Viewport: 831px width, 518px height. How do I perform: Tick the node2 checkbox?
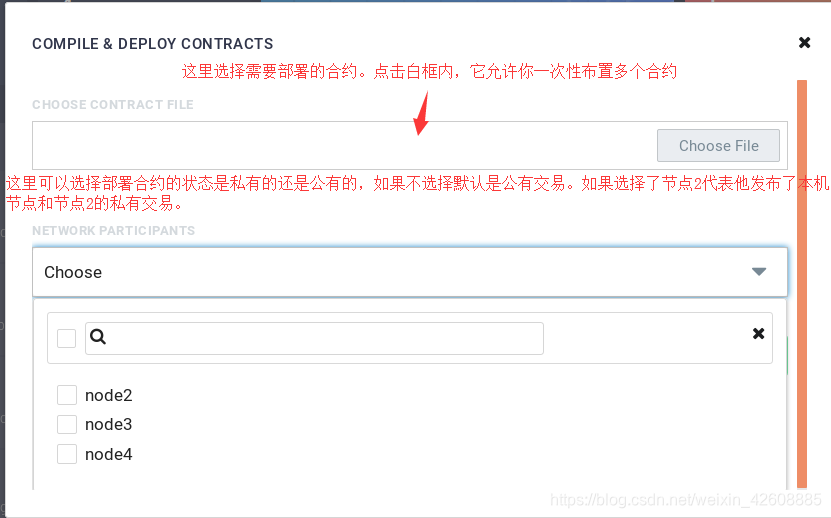(x=67, y=395)
